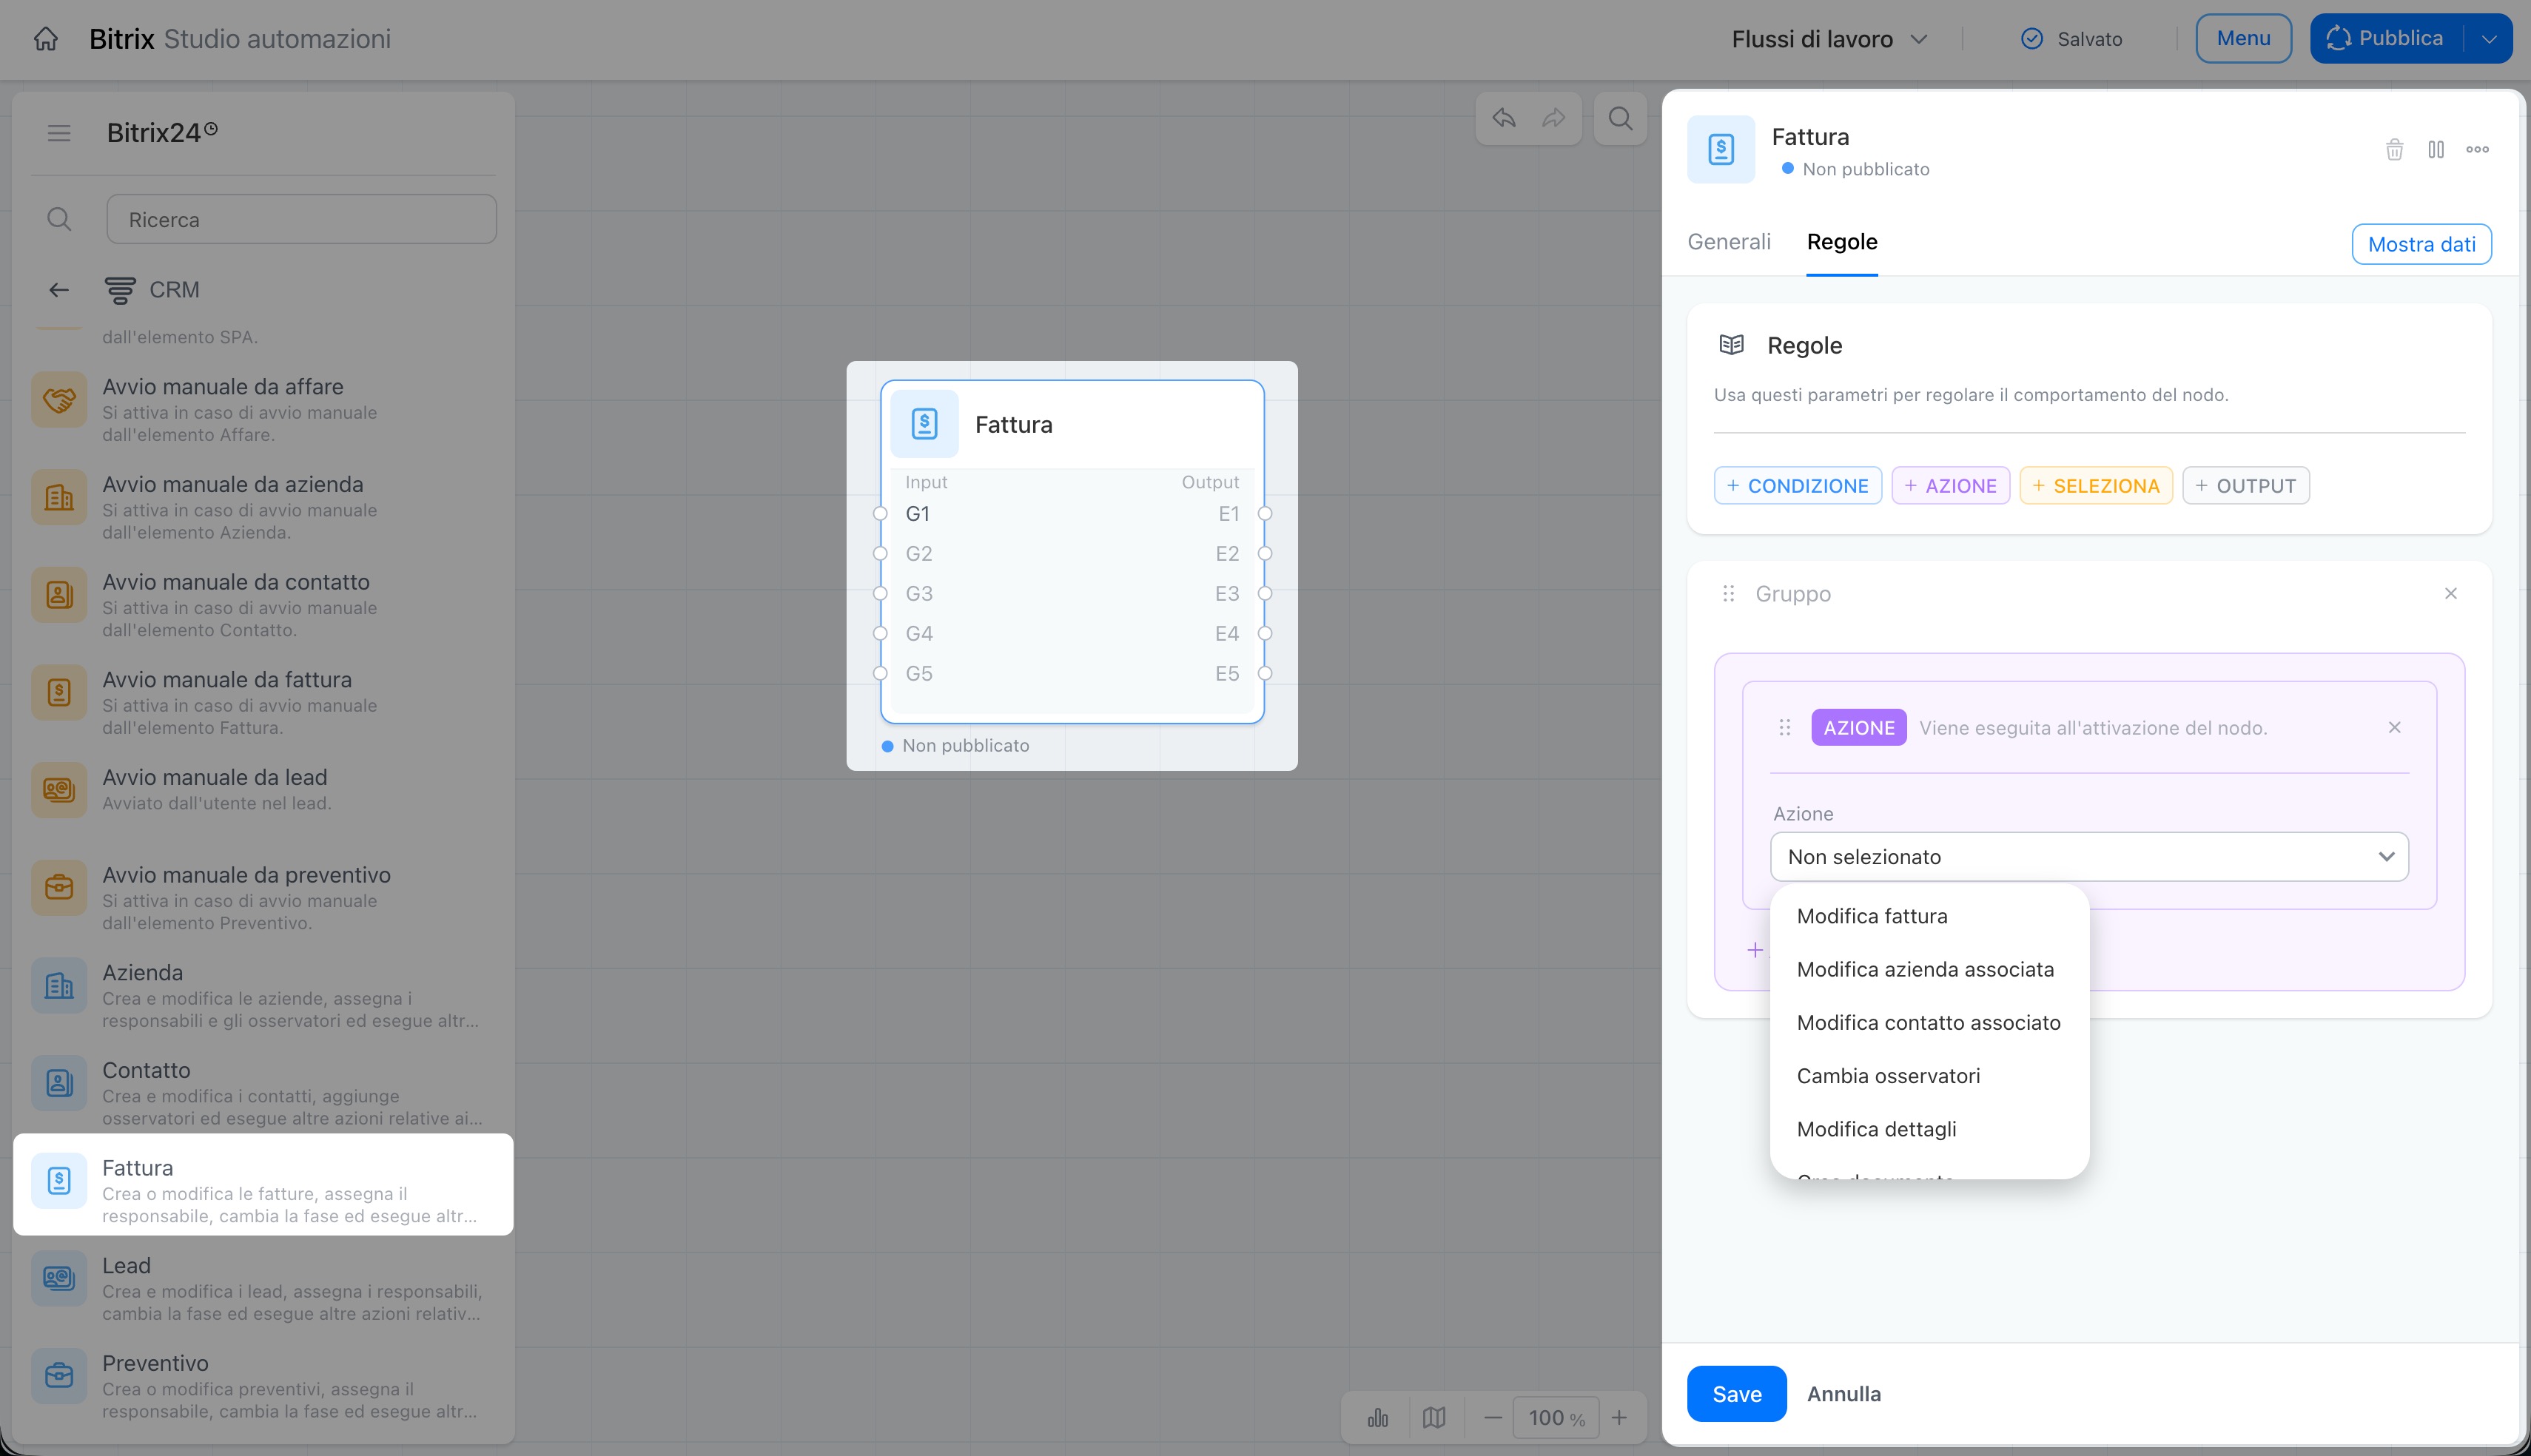The height and width of the screenshot is (1456, 2531).
Task: Select Lead item in CRM list
Action: tap(264, 1288)
